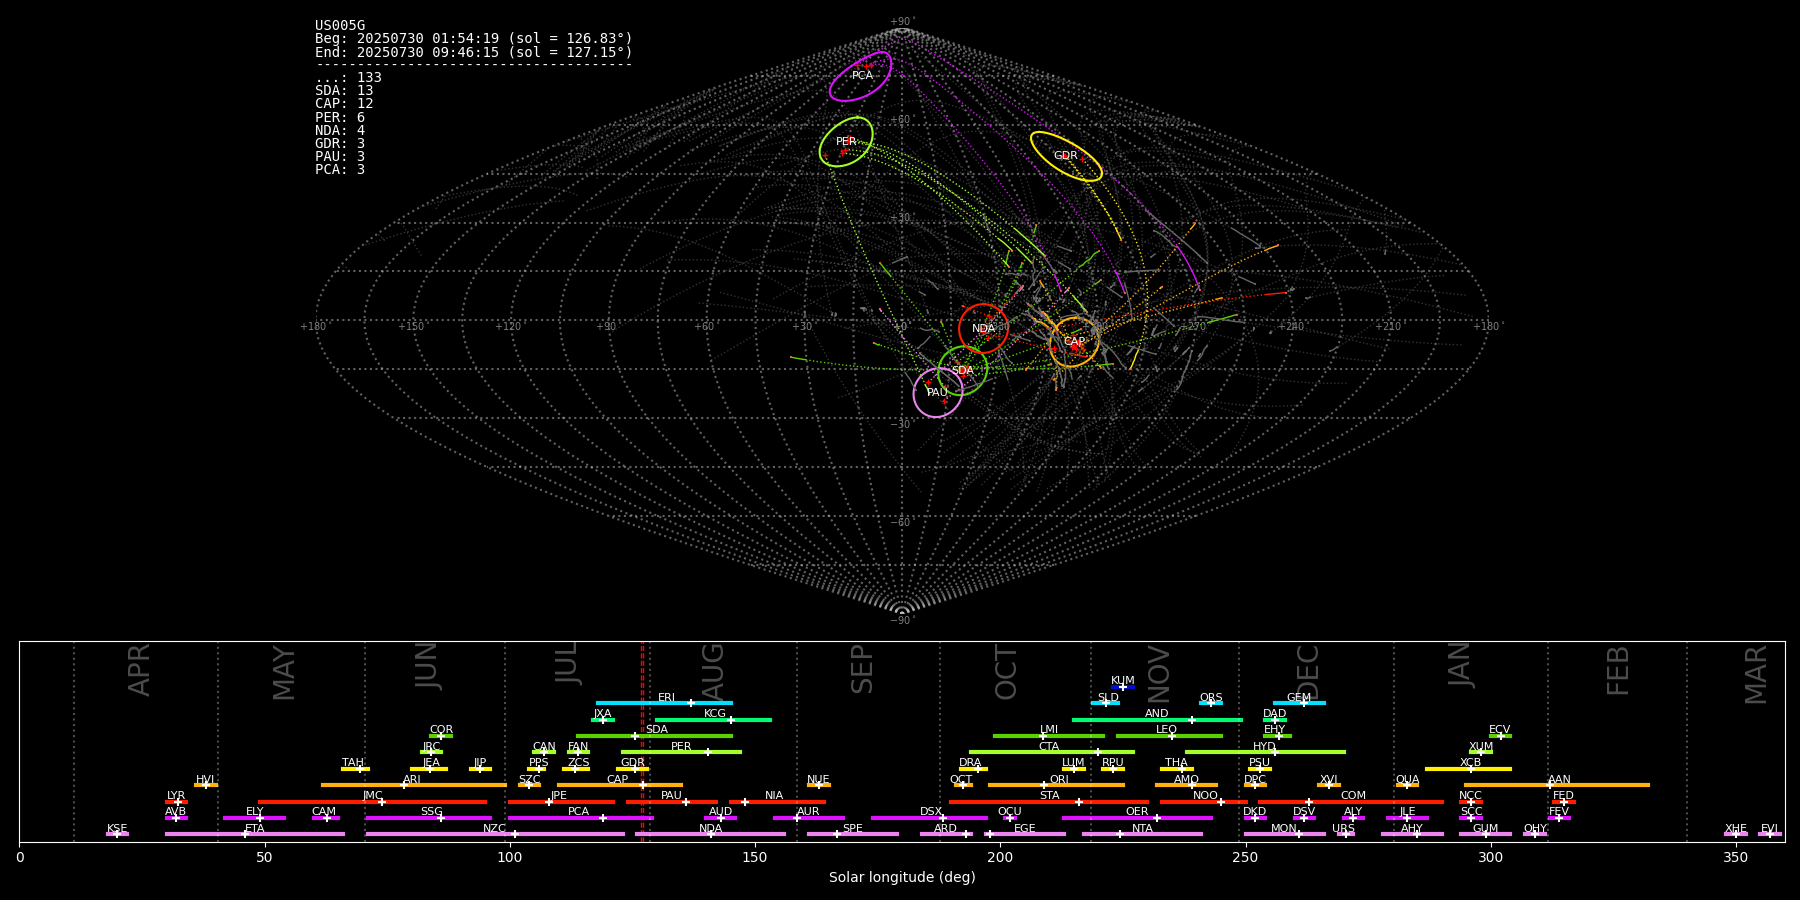Select the 'SDA: 13' count entry

click(x=344, y=90)
